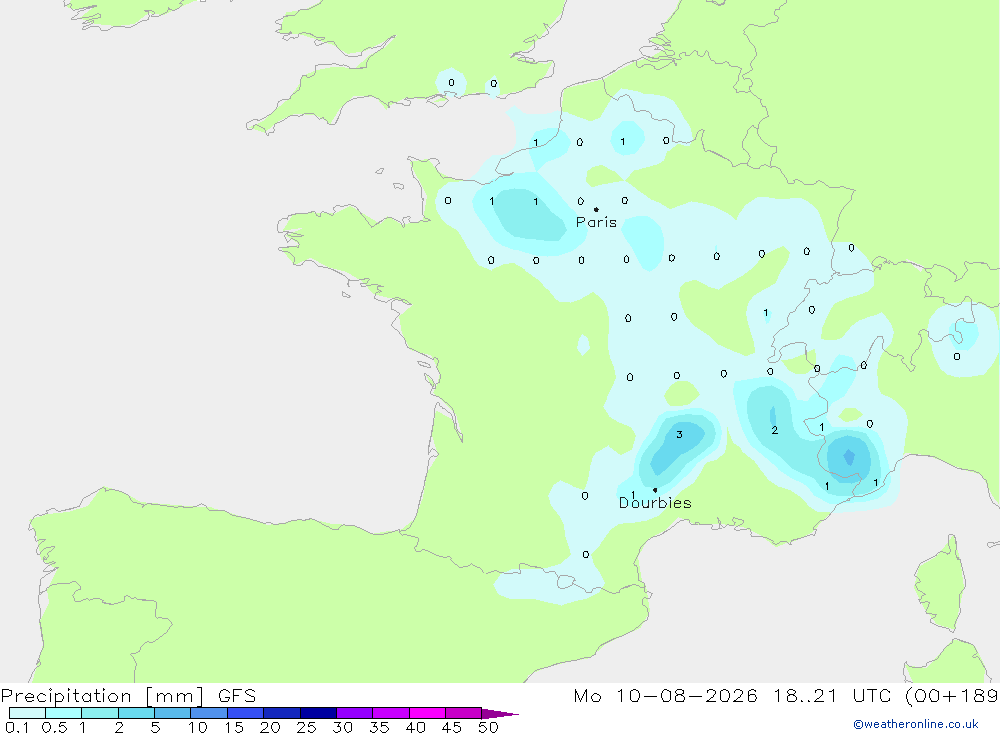Click the Dourbies city label

tap(655, 503)
